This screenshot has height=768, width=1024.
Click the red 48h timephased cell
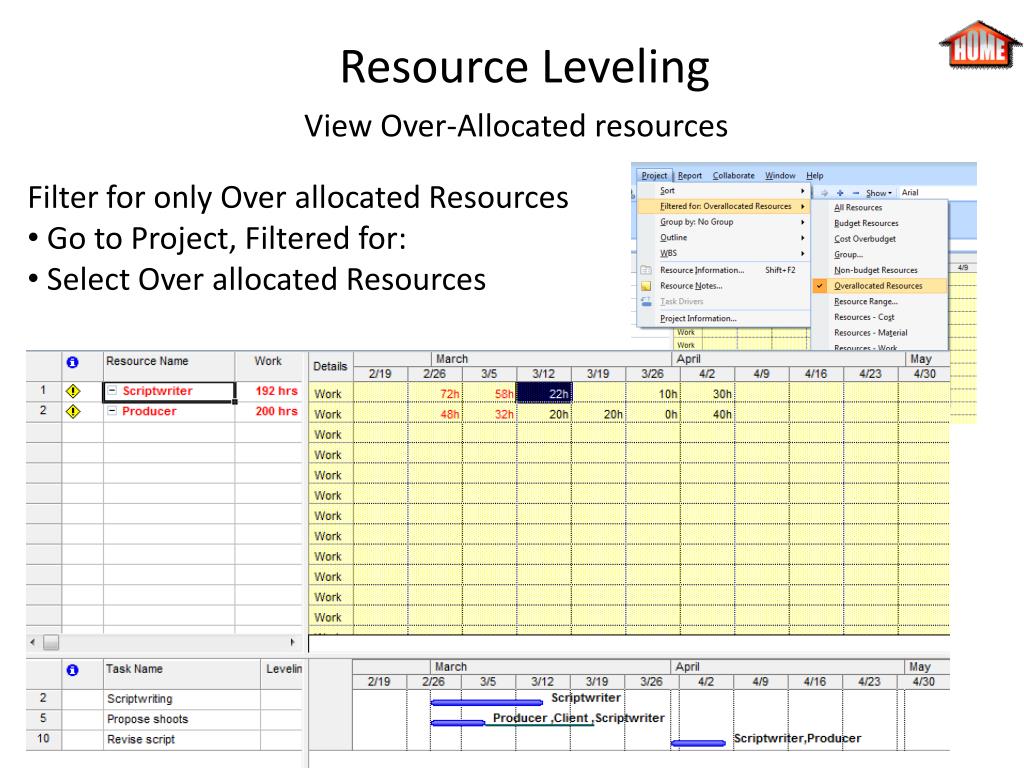[435, 414]
